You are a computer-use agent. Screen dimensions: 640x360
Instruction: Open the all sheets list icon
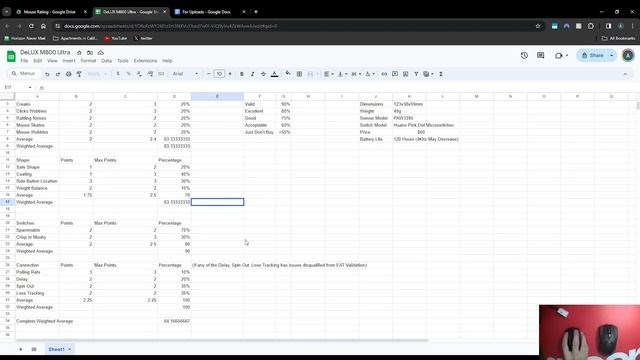point(34,349)
